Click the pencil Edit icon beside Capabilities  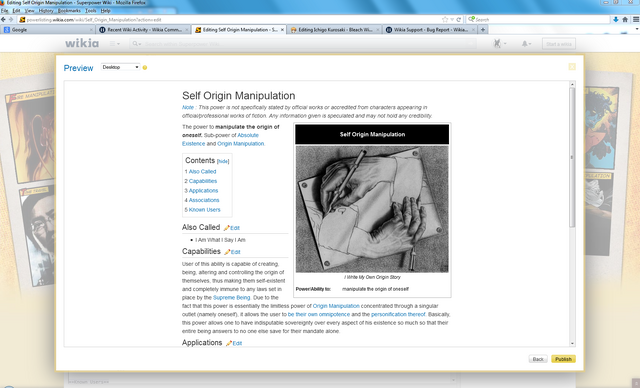[233, 252]
